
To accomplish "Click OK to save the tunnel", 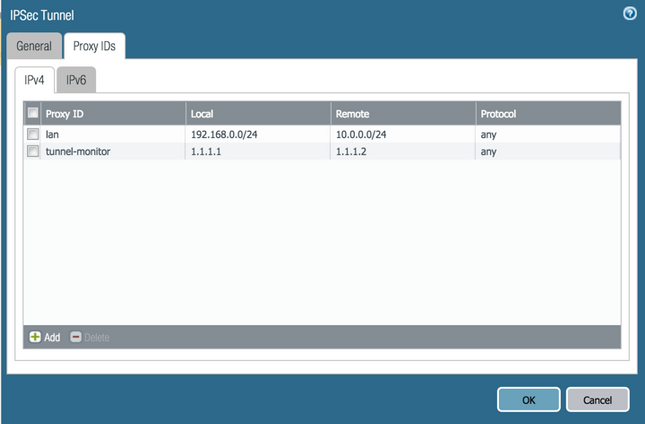I will point(529,399).
